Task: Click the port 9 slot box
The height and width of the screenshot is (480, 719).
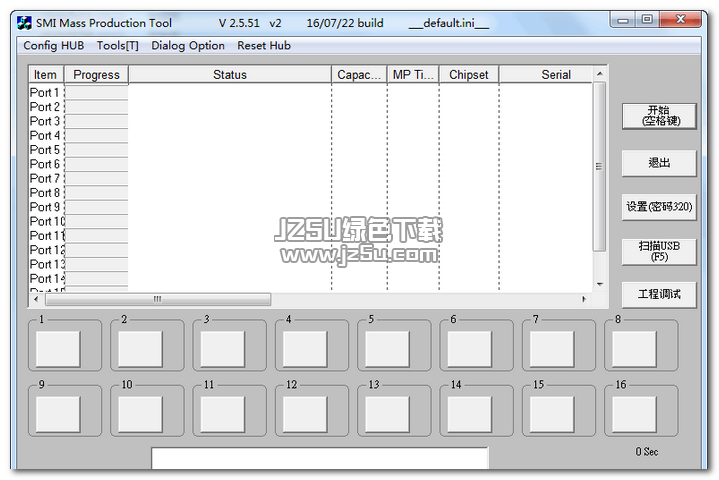Action: 58,414
